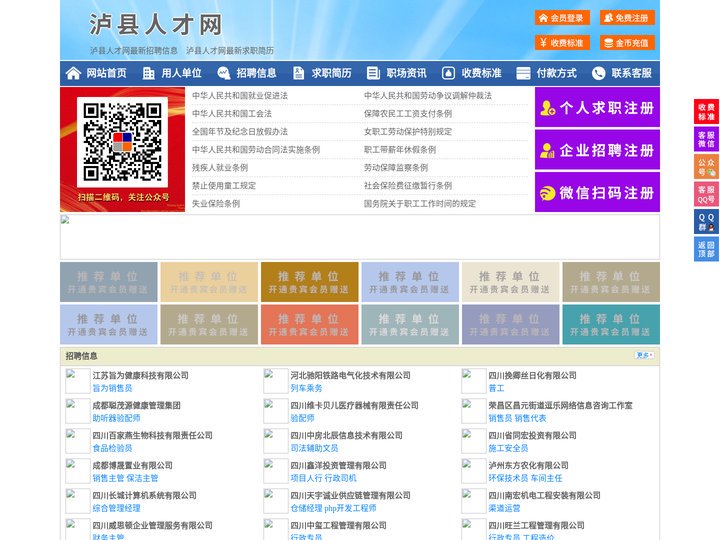Open link 残疾人就业条例
This screenshot has height=540, width=720.
pyautogui.click(x=220, y=168)
